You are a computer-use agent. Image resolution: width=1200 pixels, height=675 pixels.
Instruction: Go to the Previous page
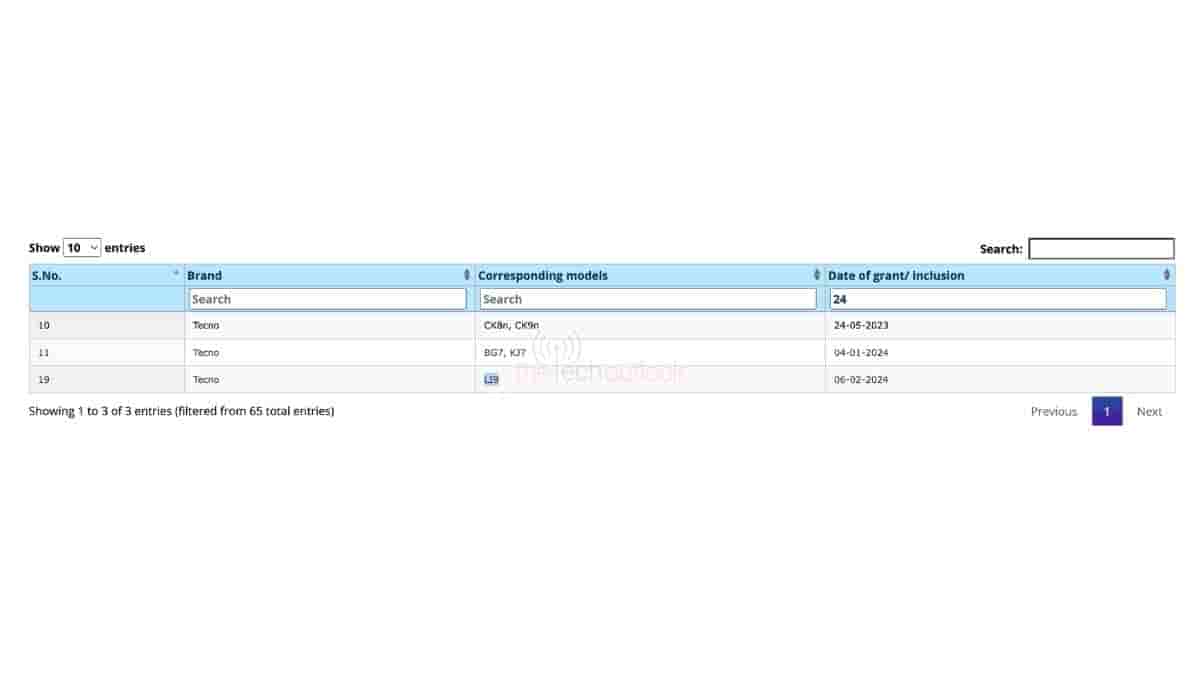click(x=1054, y=411)
